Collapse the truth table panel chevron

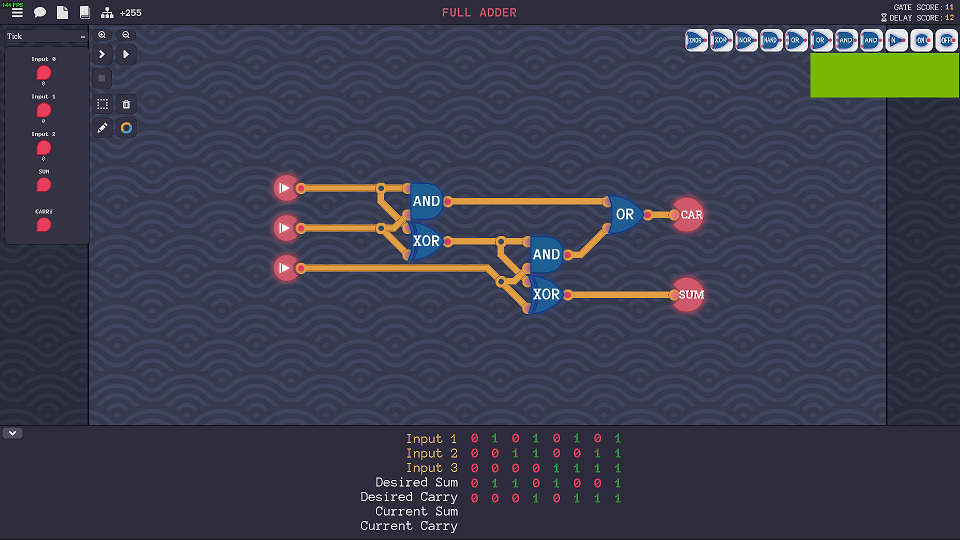coord(13,433)
